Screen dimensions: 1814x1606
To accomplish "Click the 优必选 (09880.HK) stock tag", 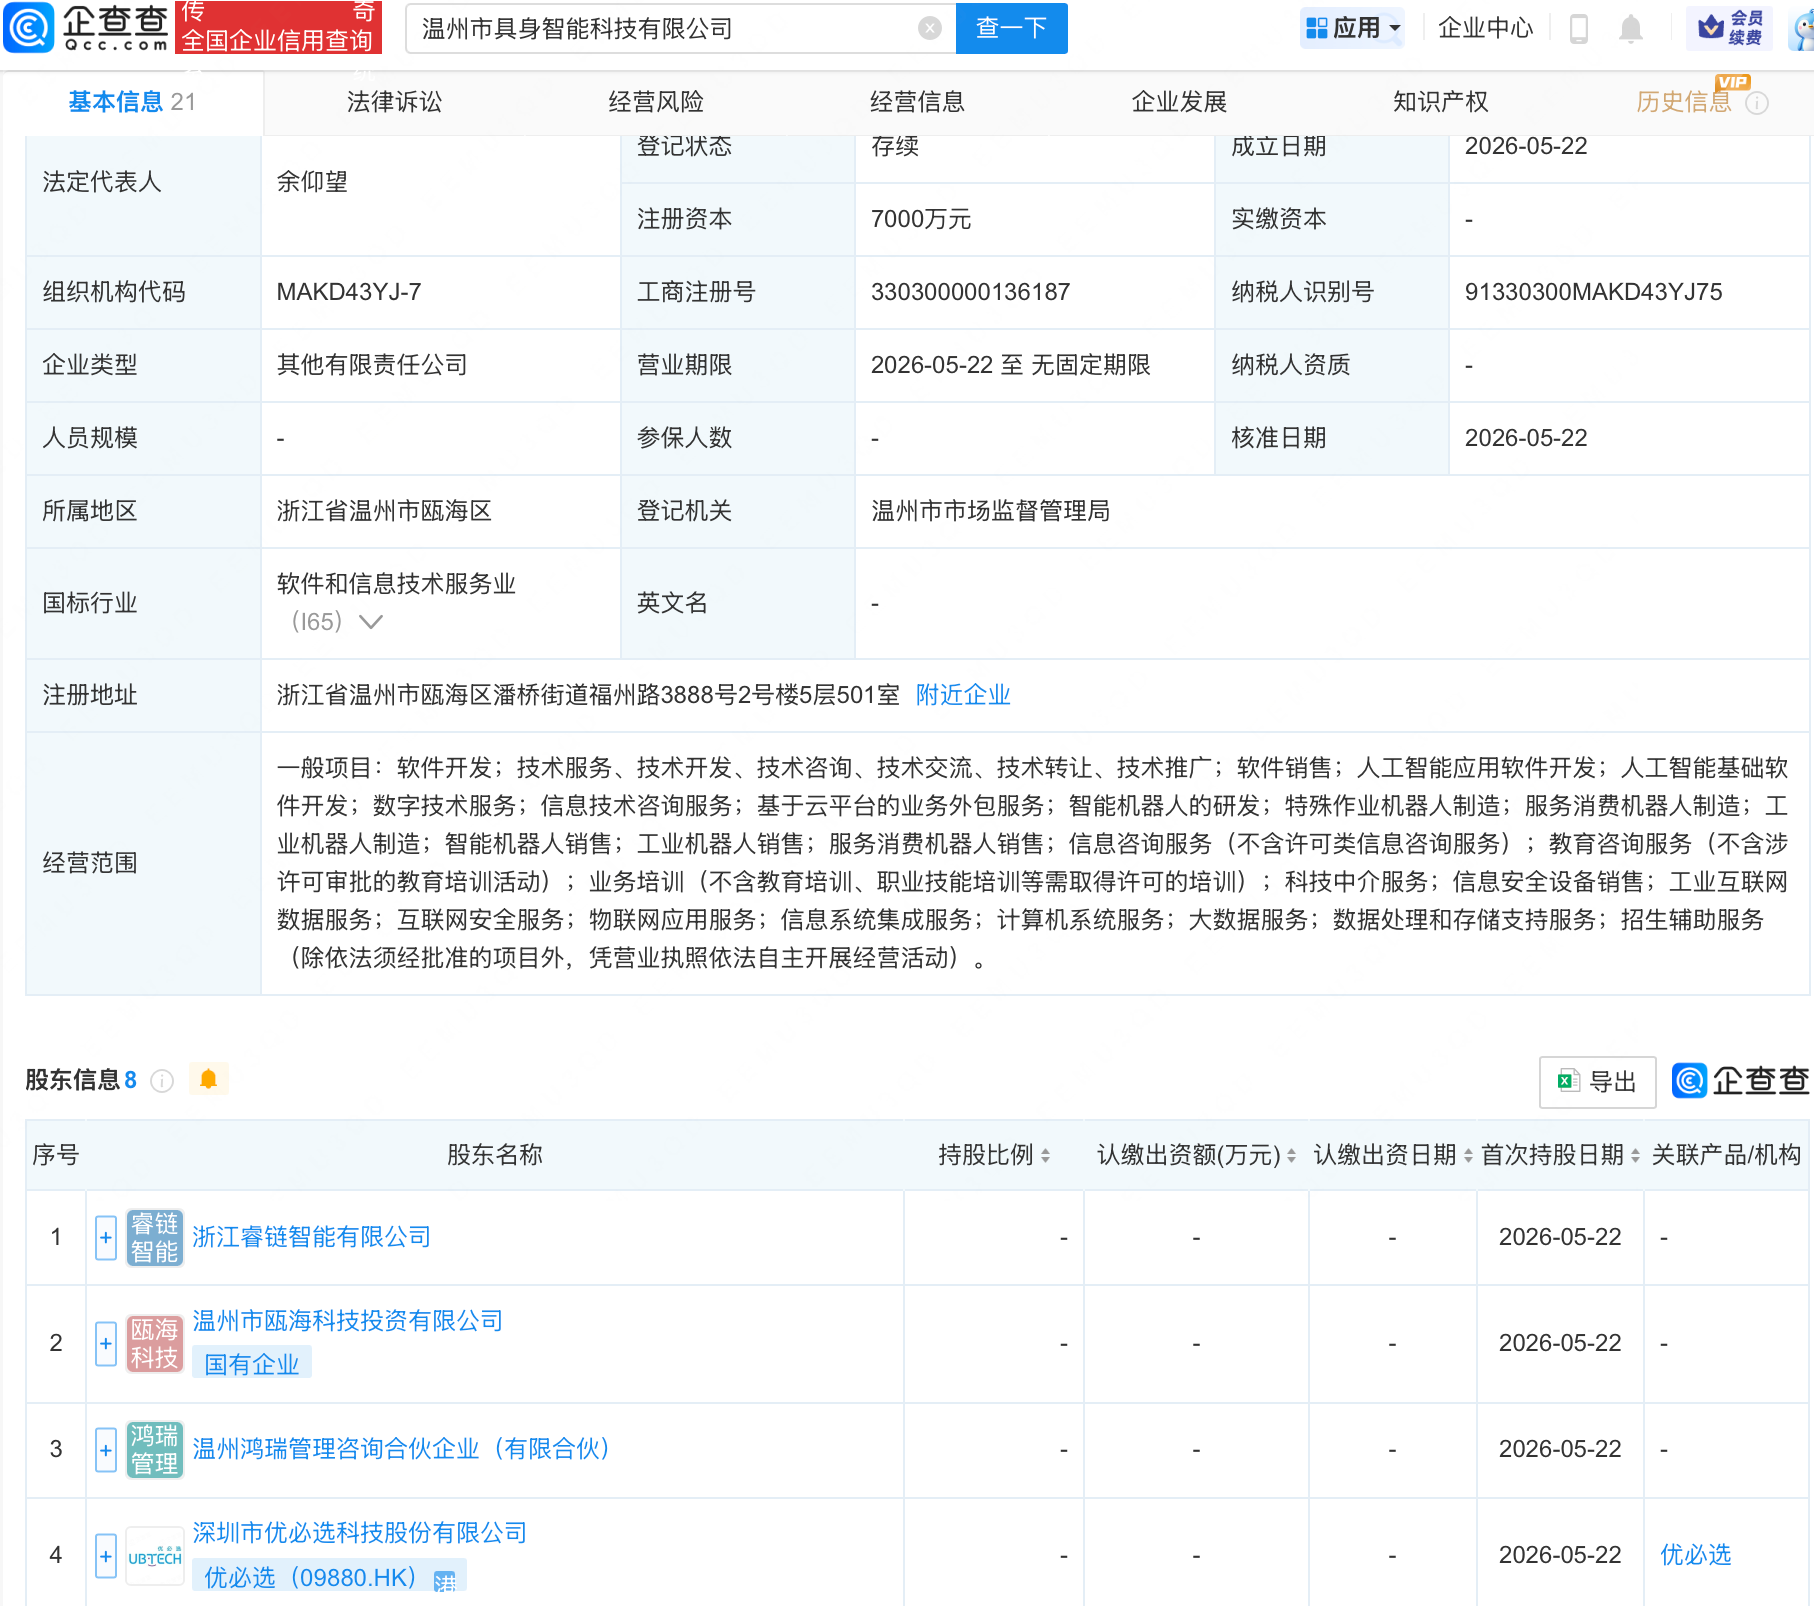I will (x=329, y=1578).
